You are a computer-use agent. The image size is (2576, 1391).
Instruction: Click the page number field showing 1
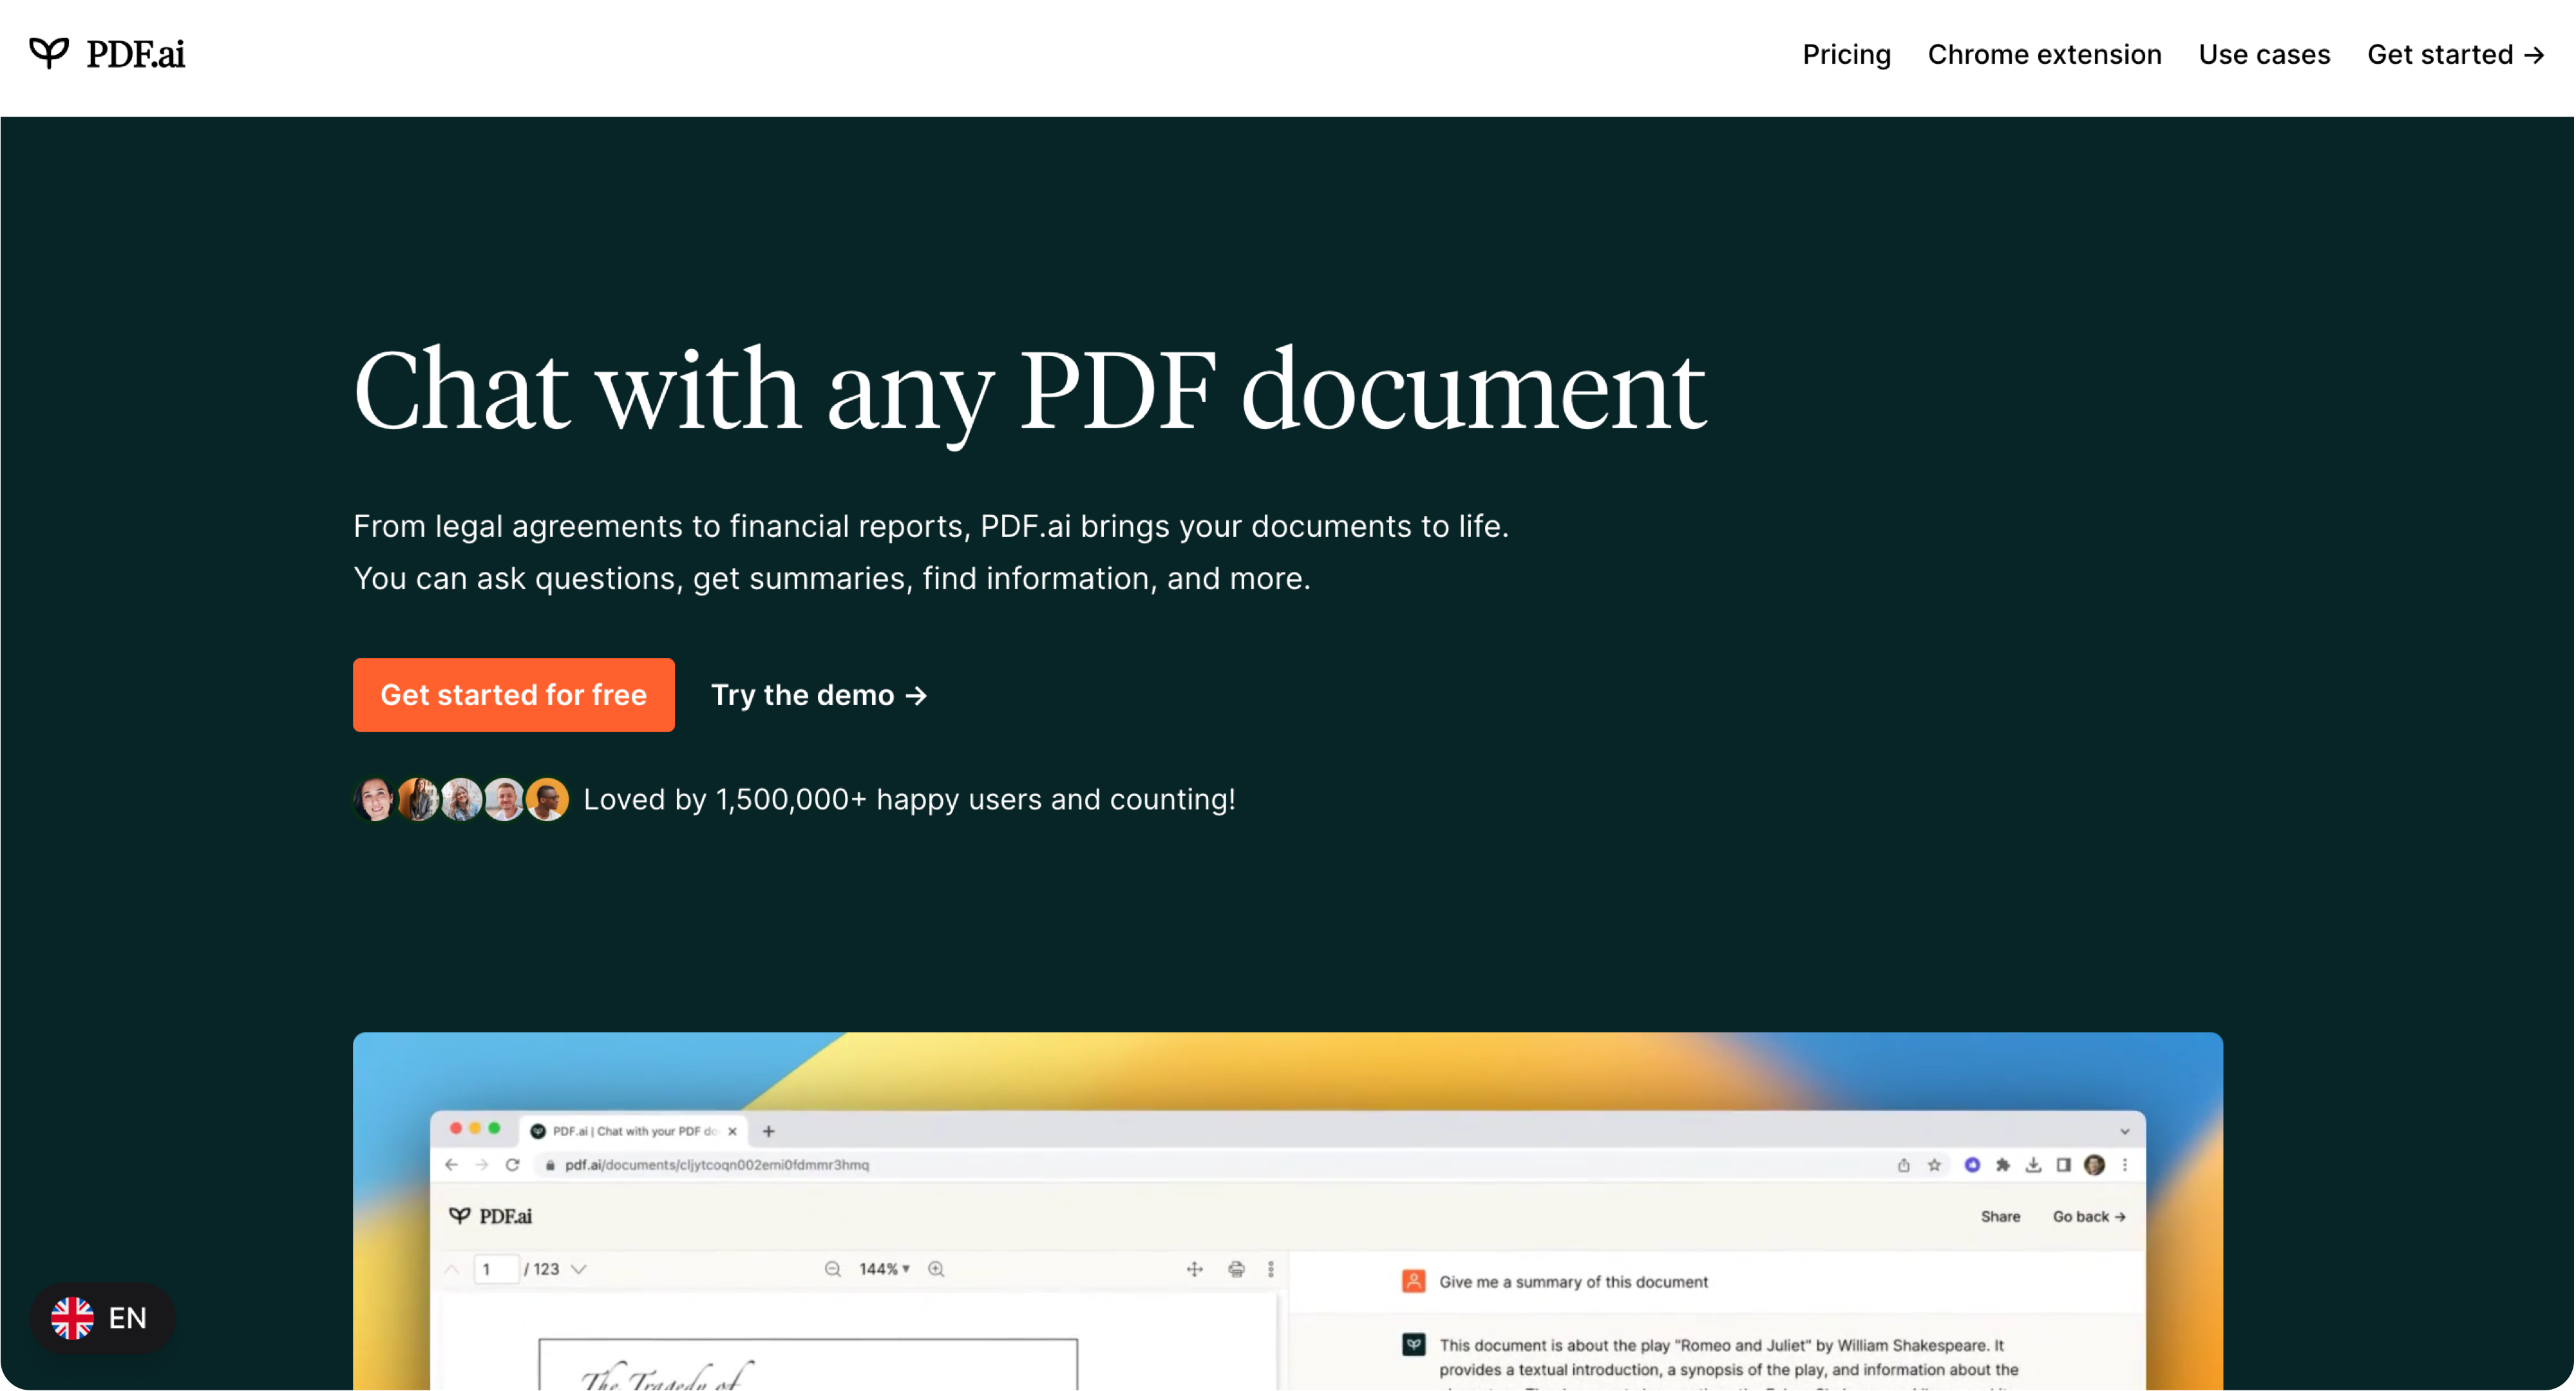496,1269
